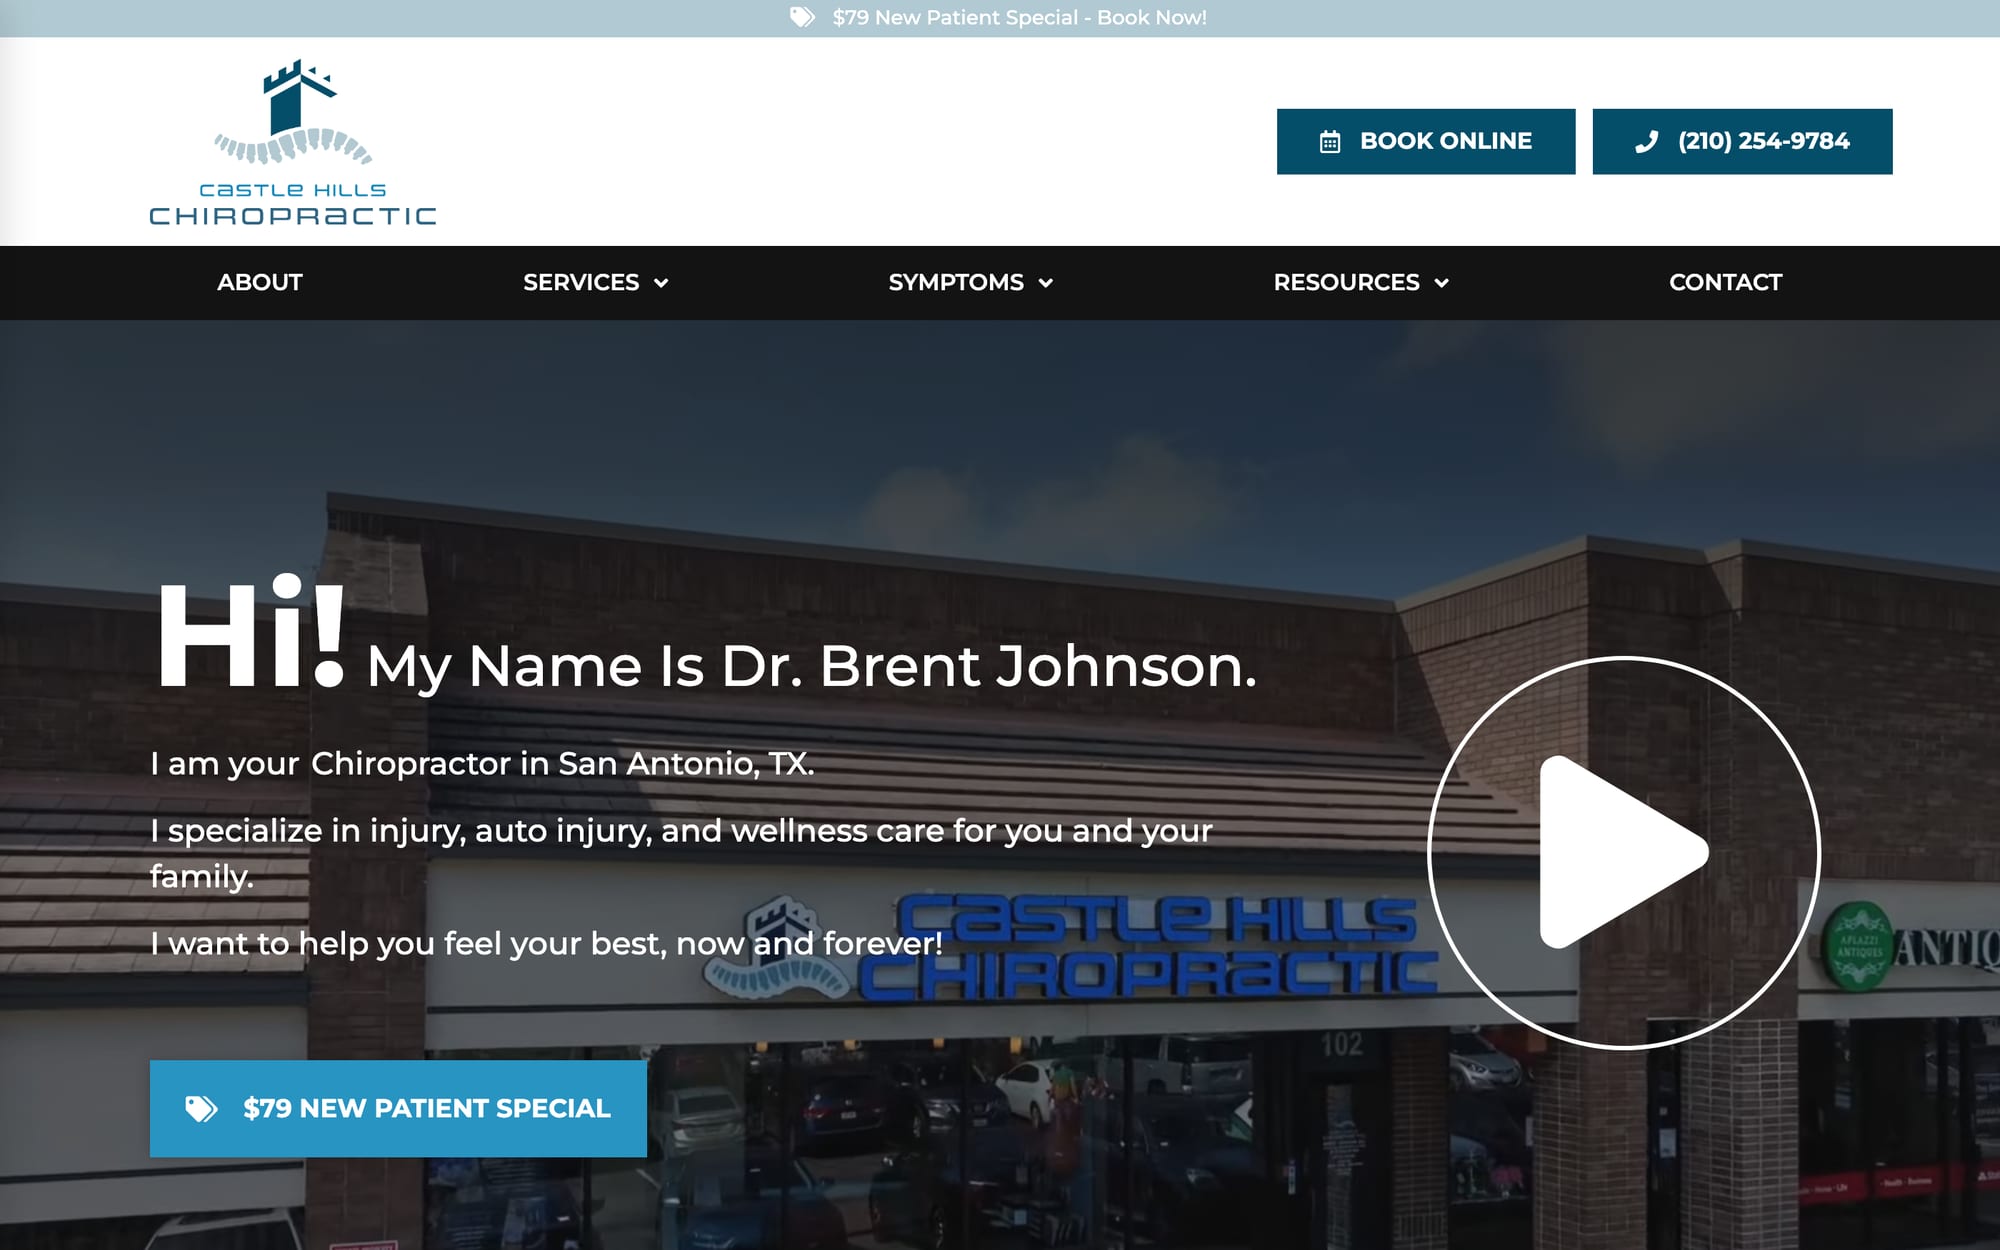Click the phone handset icon

(1646, 142)
